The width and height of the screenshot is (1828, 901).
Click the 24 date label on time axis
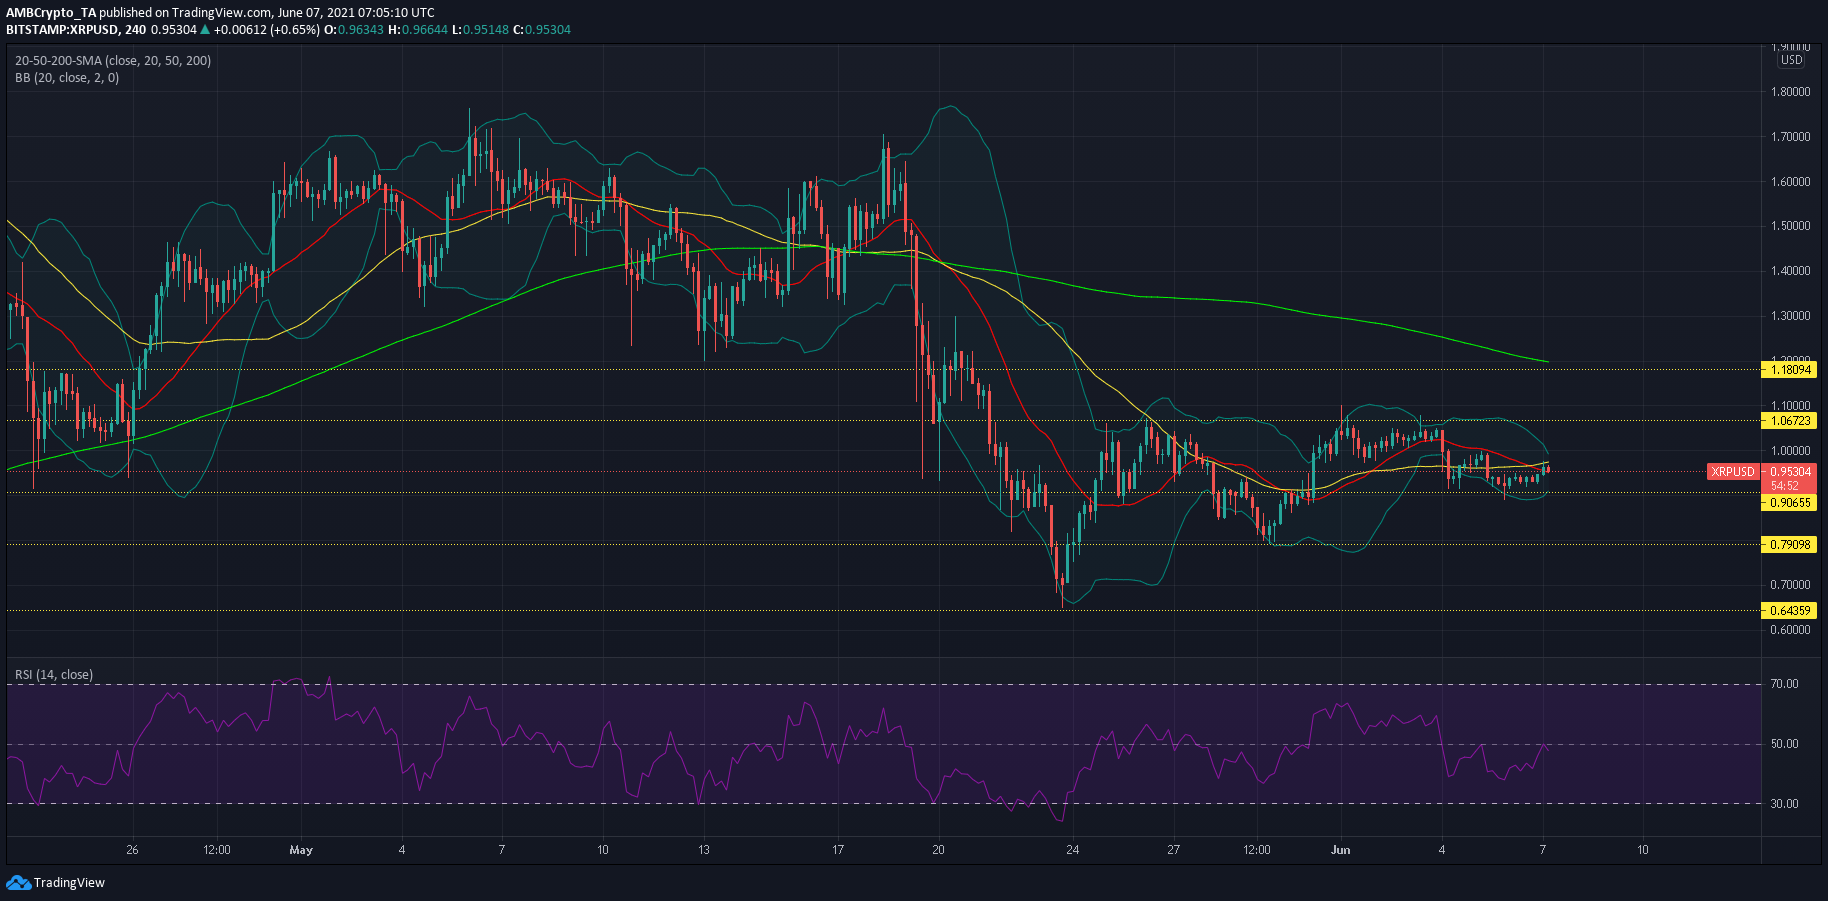tap(1073, 850)
